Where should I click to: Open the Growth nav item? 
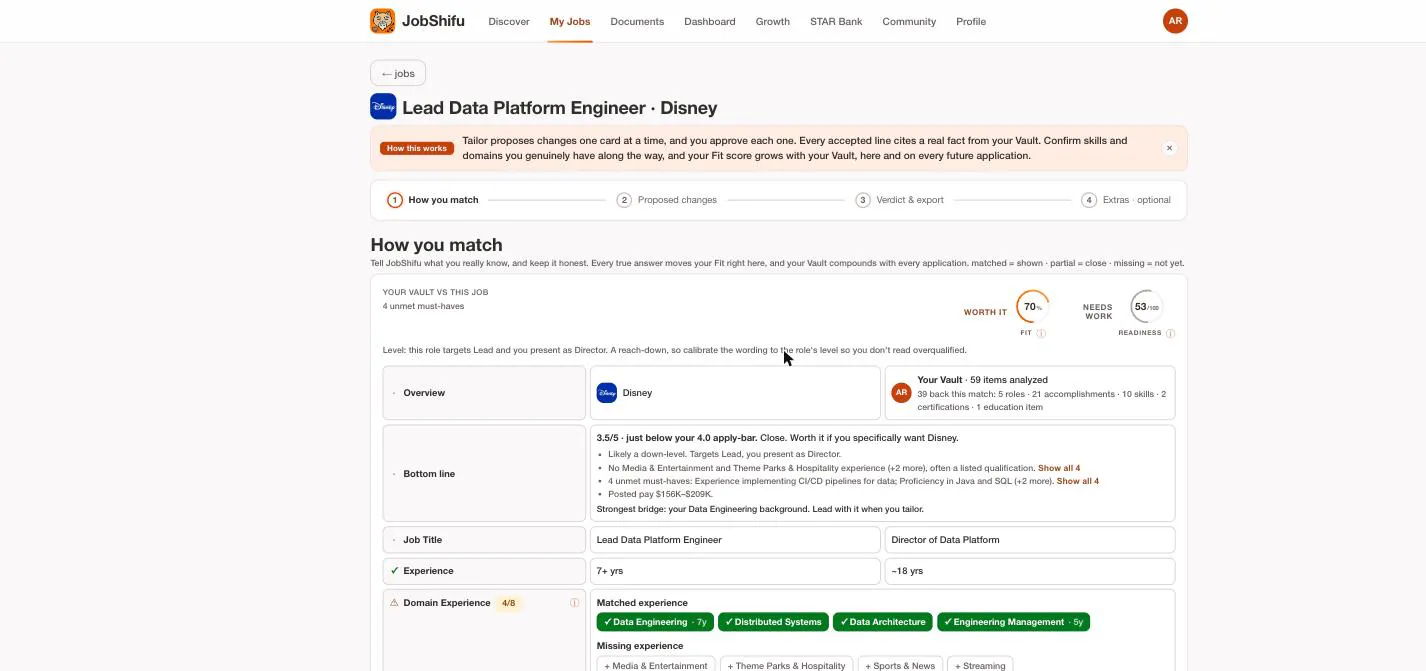[773, 21]
